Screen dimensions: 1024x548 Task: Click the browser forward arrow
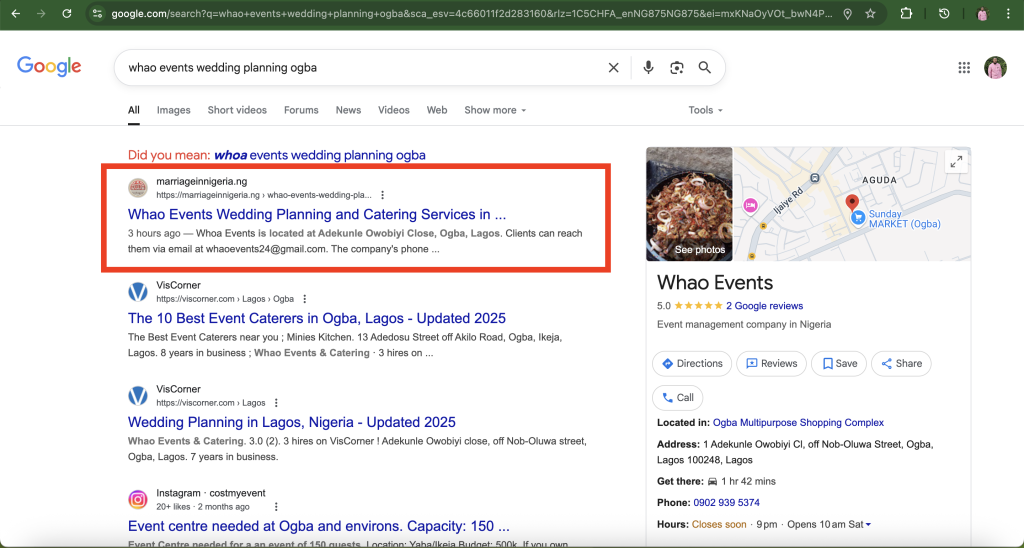41,14
